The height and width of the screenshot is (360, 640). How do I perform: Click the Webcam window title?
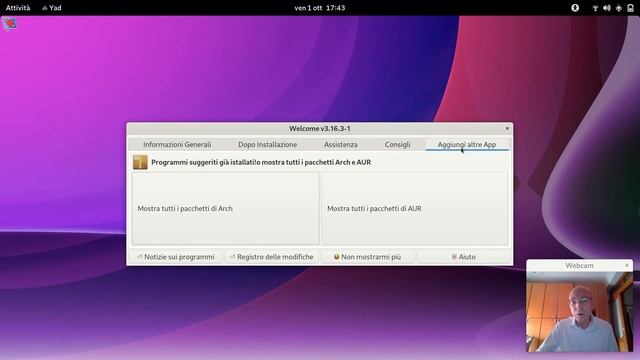(579, 266)
